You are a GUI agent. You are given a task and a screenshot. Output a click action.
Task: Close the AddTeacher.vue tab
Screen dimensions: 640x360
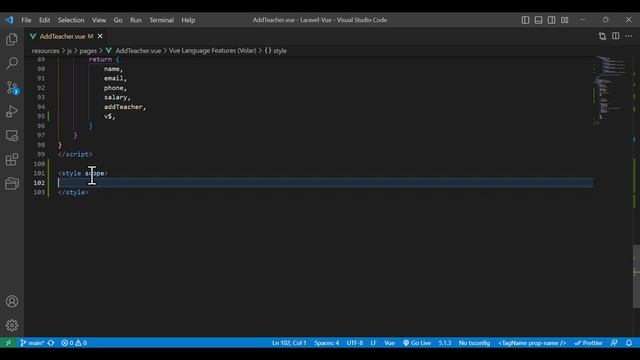pos(100,36)
